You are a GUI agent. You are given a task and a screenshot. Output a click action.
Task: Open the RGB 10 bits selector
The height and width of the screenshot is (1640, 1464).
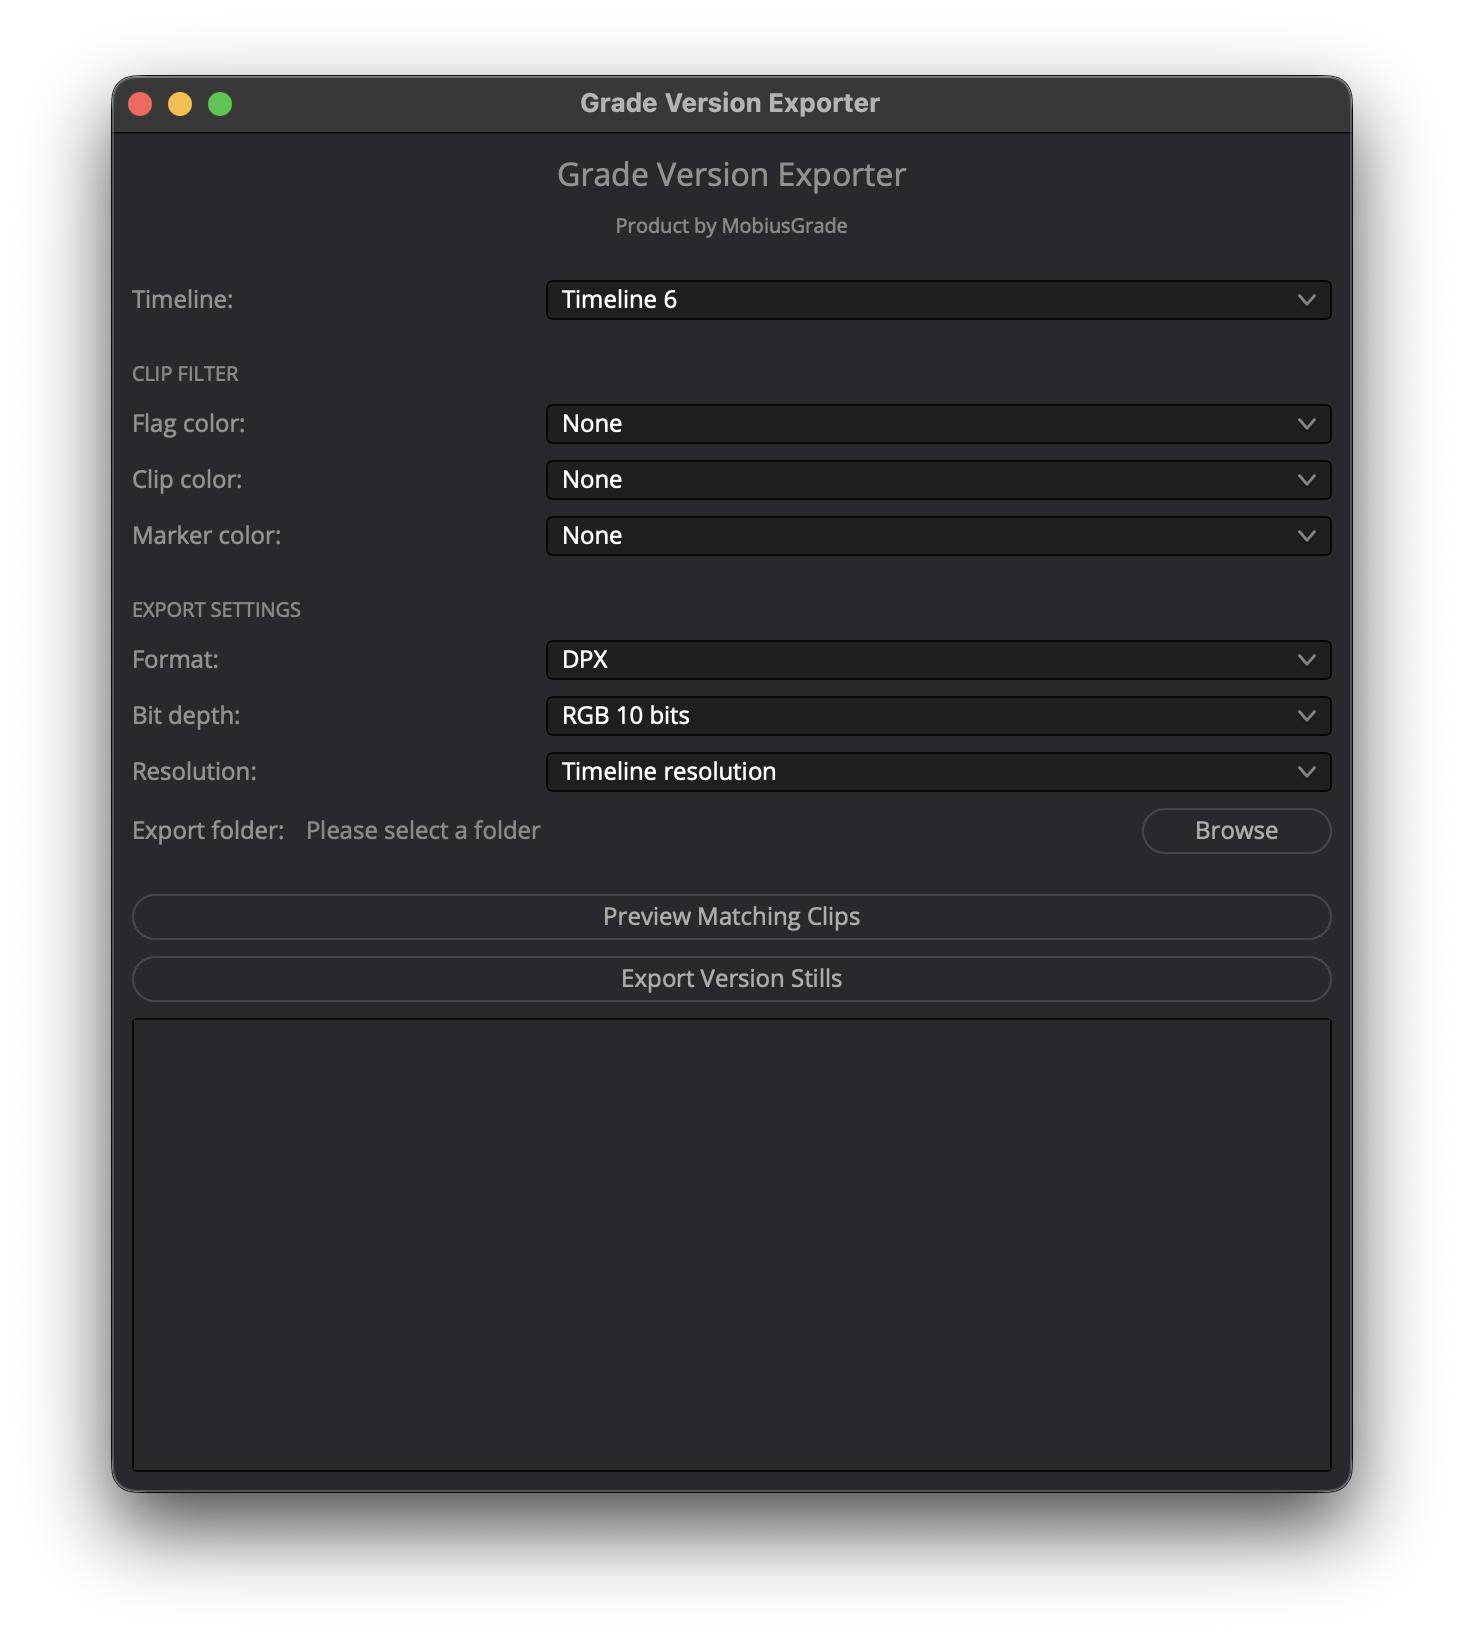[938, 716]
